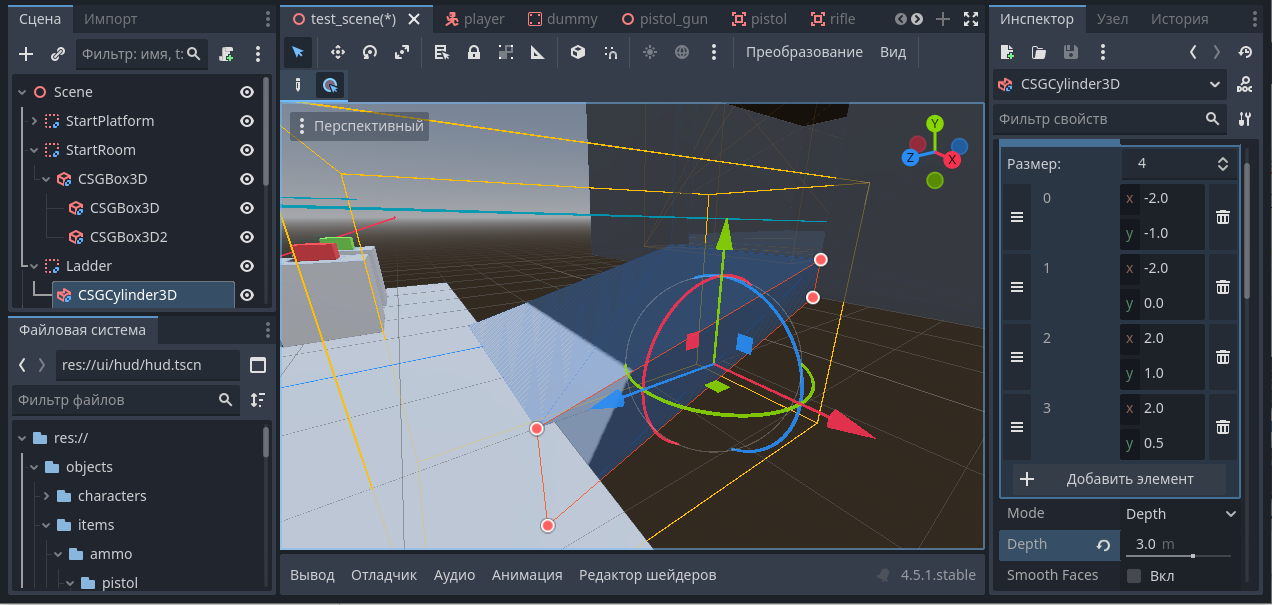The image size is (1272, 605).
Task: Open the Mode dropdown showing Depth
Action: [x=1180, y=514]
